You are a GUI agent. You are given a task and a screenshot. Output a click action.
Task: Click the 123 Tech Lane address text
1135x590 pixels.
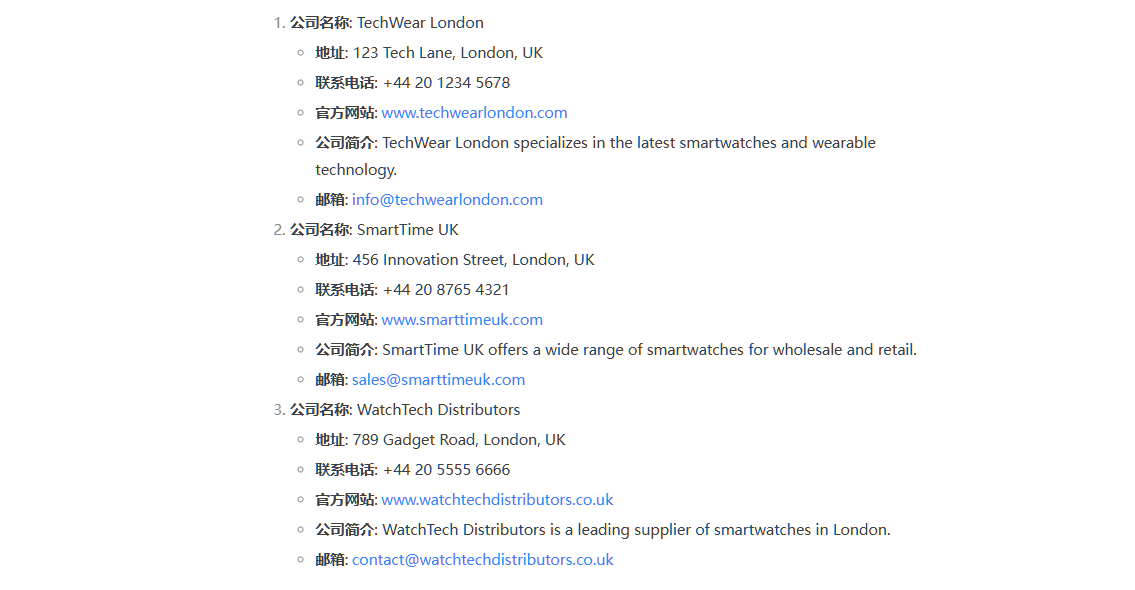click(448, 54)
